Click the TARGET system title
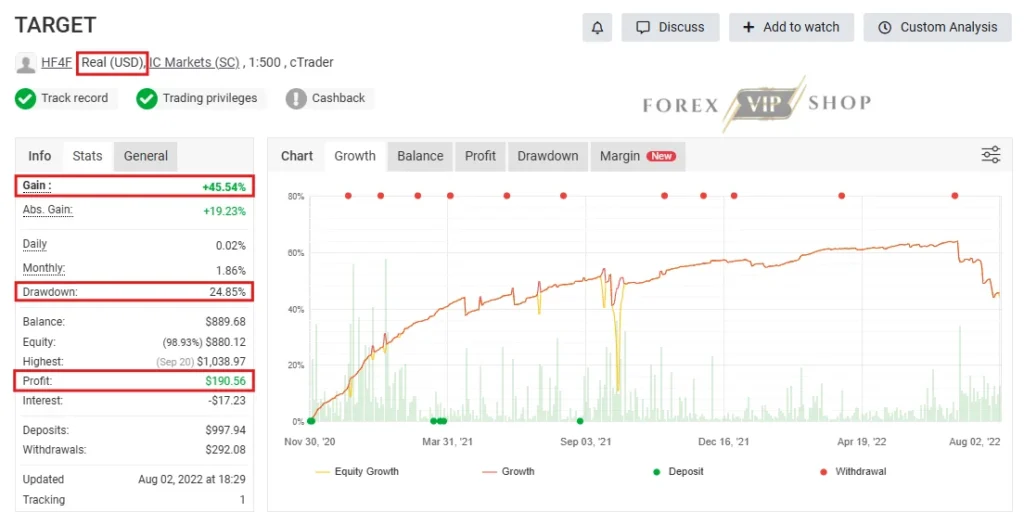Image resolution: width=1024 pixels, height=525 pixels. coord(56,25)
